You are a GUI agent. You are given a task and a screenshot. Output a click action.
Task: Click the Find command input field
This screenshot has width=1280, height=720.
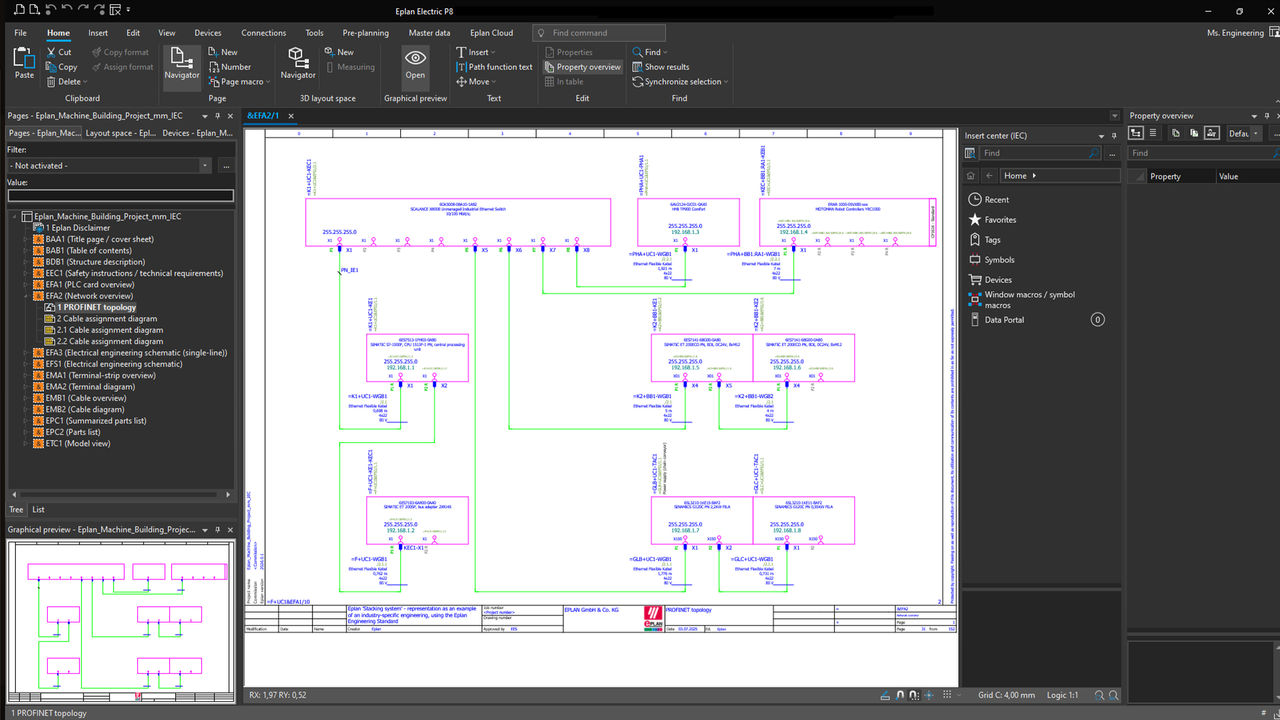(598, 32)
